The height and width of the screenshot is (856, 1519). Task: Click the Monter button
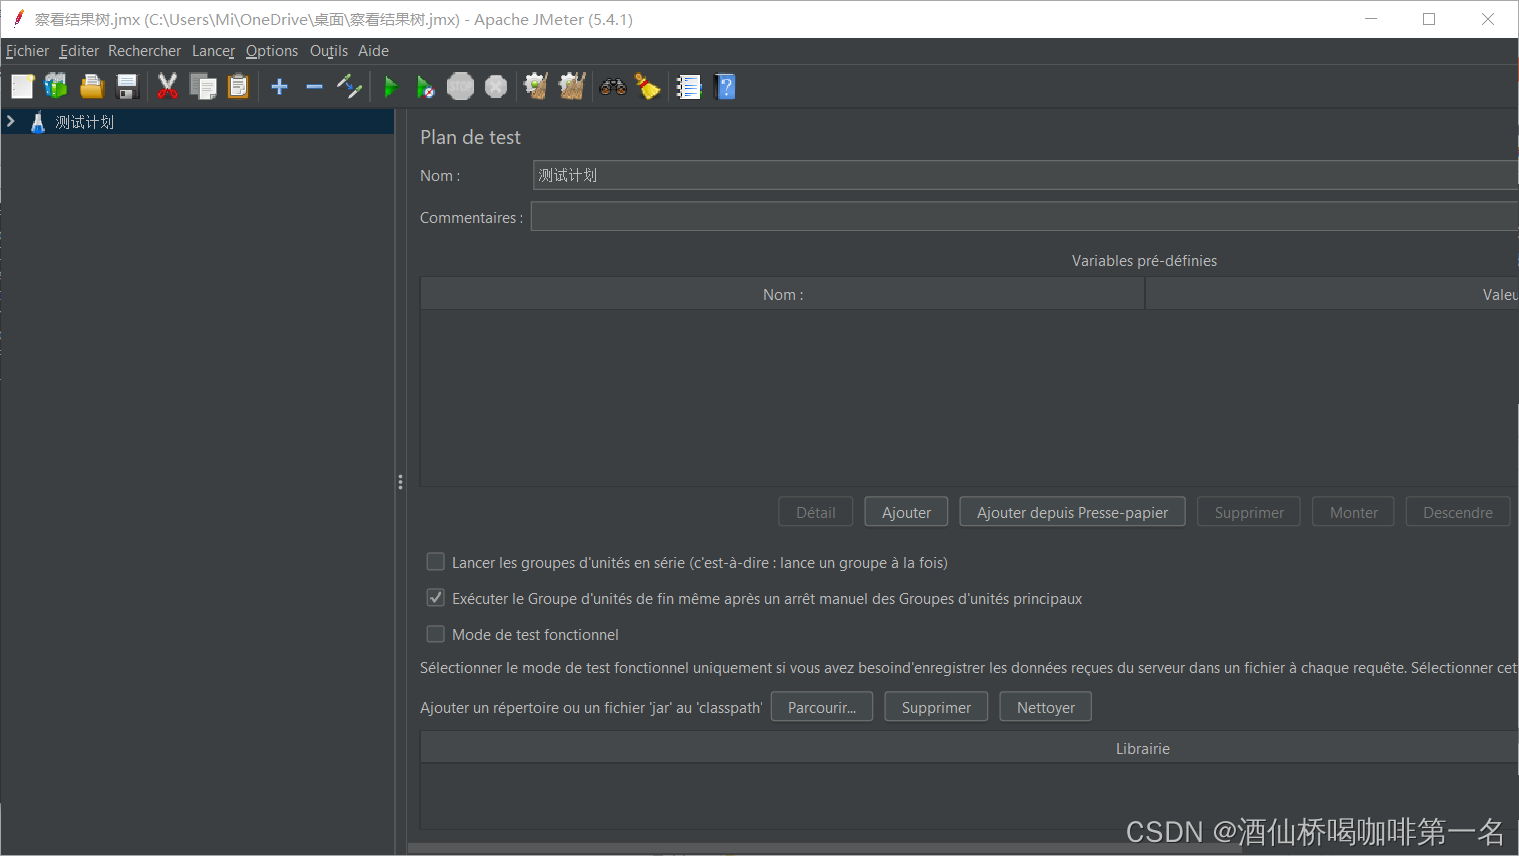(x=1354, y=512)
